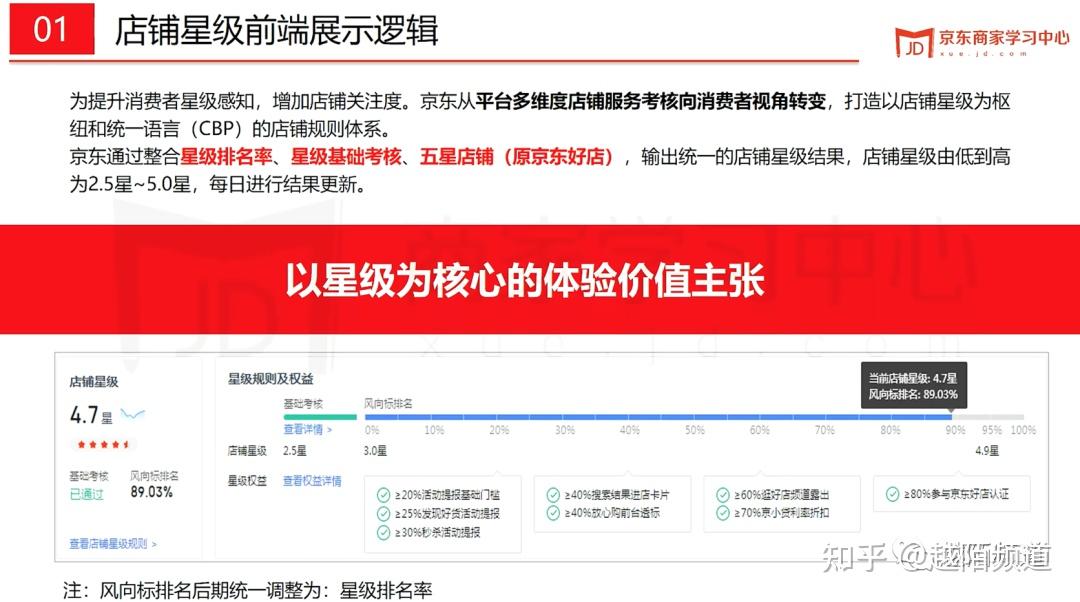Click the 已通过 status text

87,493
